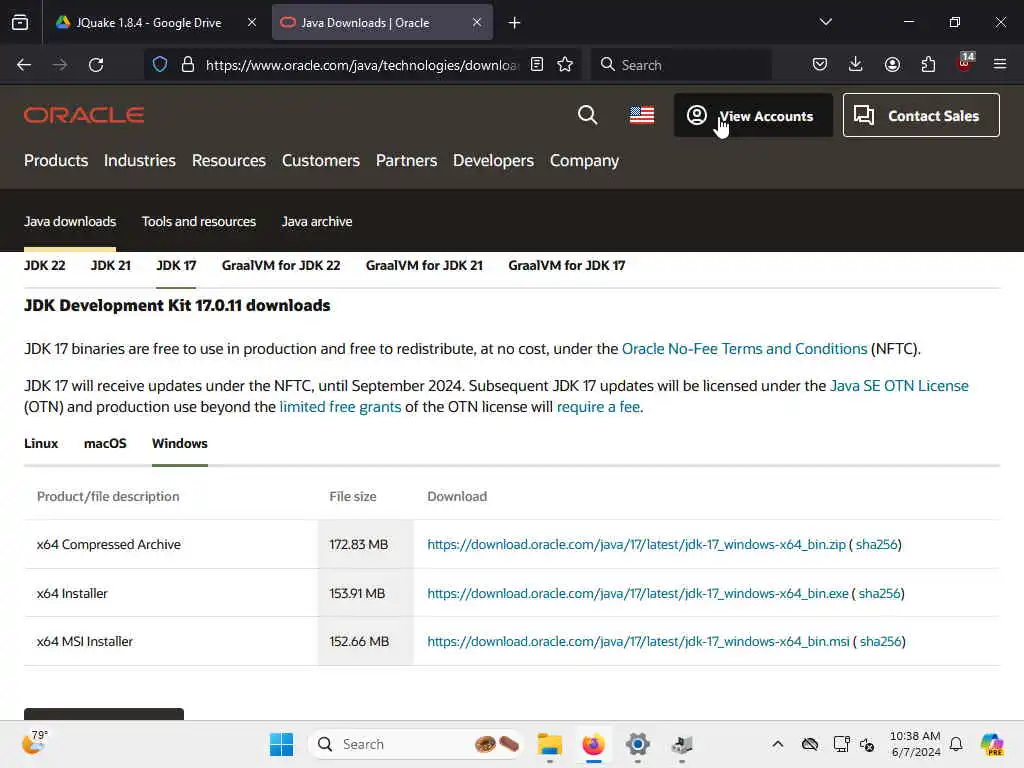Viewport: 1024px width, 768px height.
Task: Open sha256 link for x64 Compressed Archive
Action: tap(876, 545)
